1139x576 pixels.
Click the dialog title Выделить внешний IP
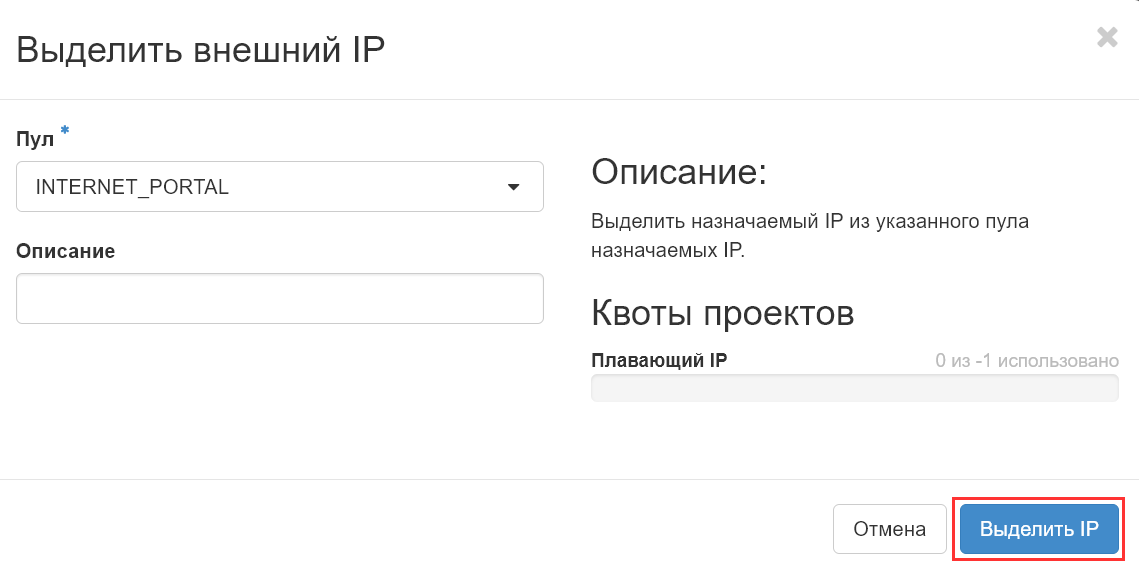tap(200, 49)
